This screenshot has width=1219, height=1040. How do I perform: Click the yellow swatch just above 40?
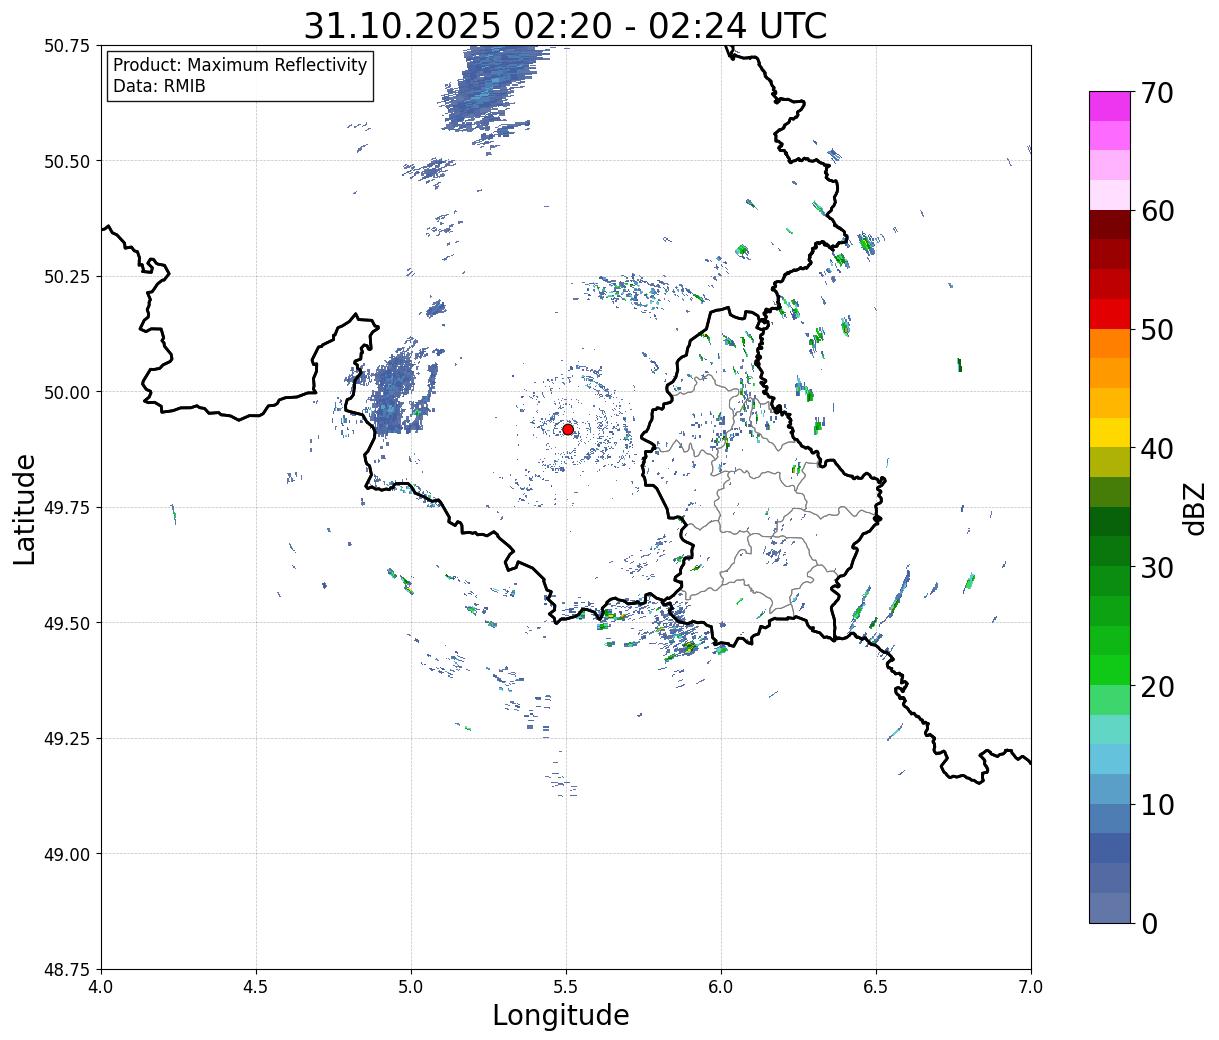1110,432
